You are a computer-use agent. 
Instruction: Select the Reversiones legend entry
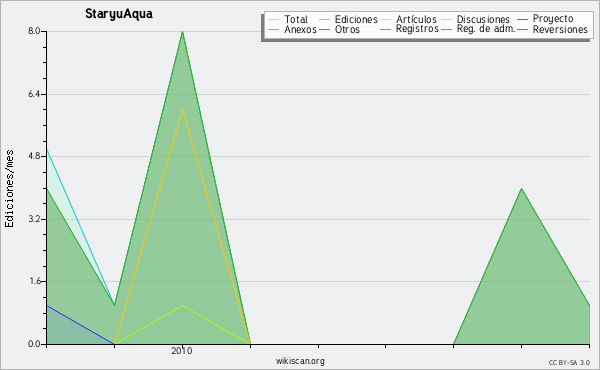pyautogui.click(x=560, y=29)
